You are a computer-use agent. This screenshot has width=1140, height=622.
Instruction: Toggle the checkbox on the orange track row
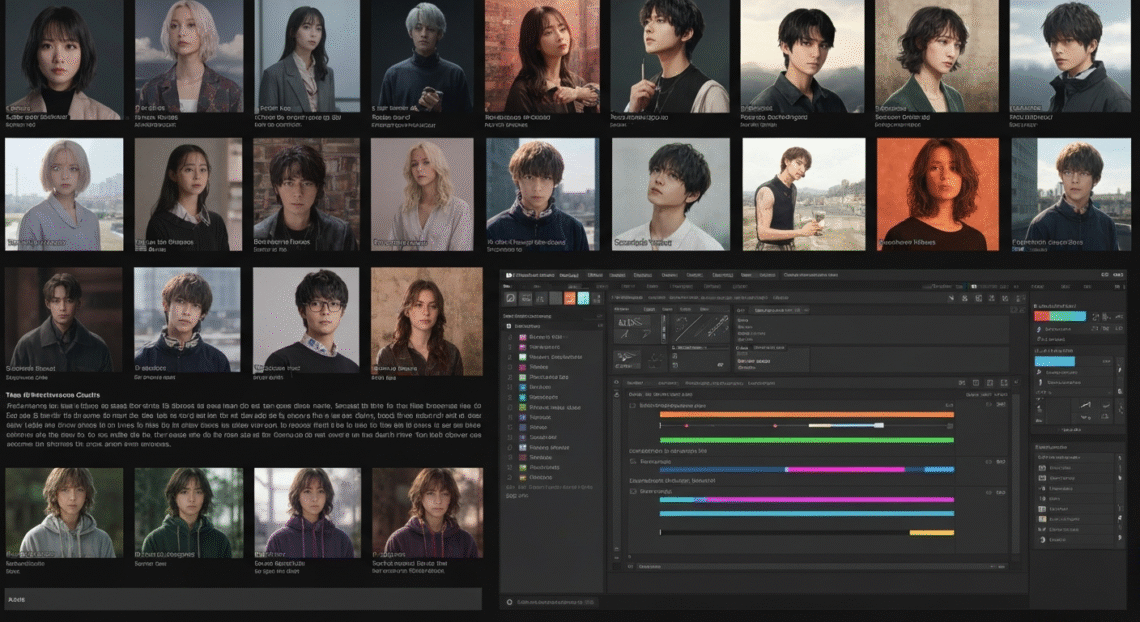pyautogui.click(x=632, y=407)
